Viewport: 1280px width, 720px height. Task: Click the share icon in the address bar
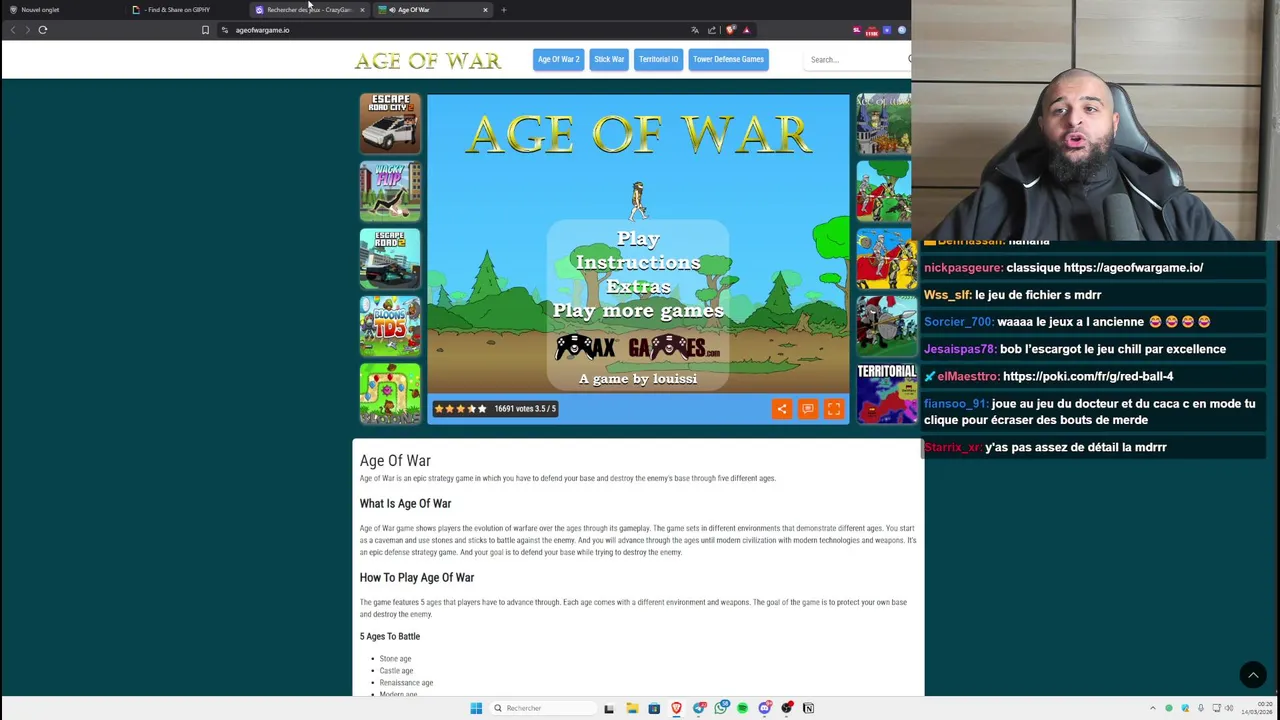click(712, 30)
